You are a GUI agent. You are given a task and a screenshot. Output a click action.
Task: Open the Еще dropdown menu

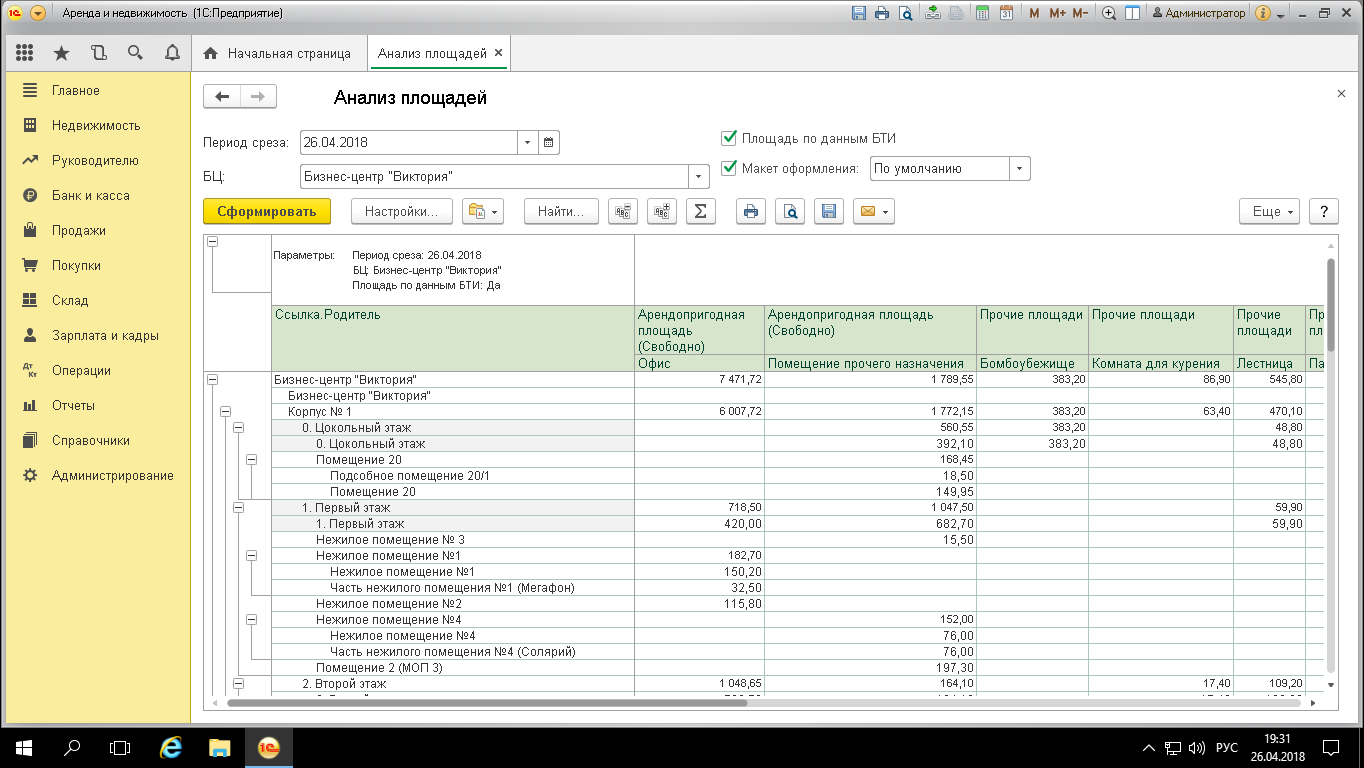[1271, 211]
